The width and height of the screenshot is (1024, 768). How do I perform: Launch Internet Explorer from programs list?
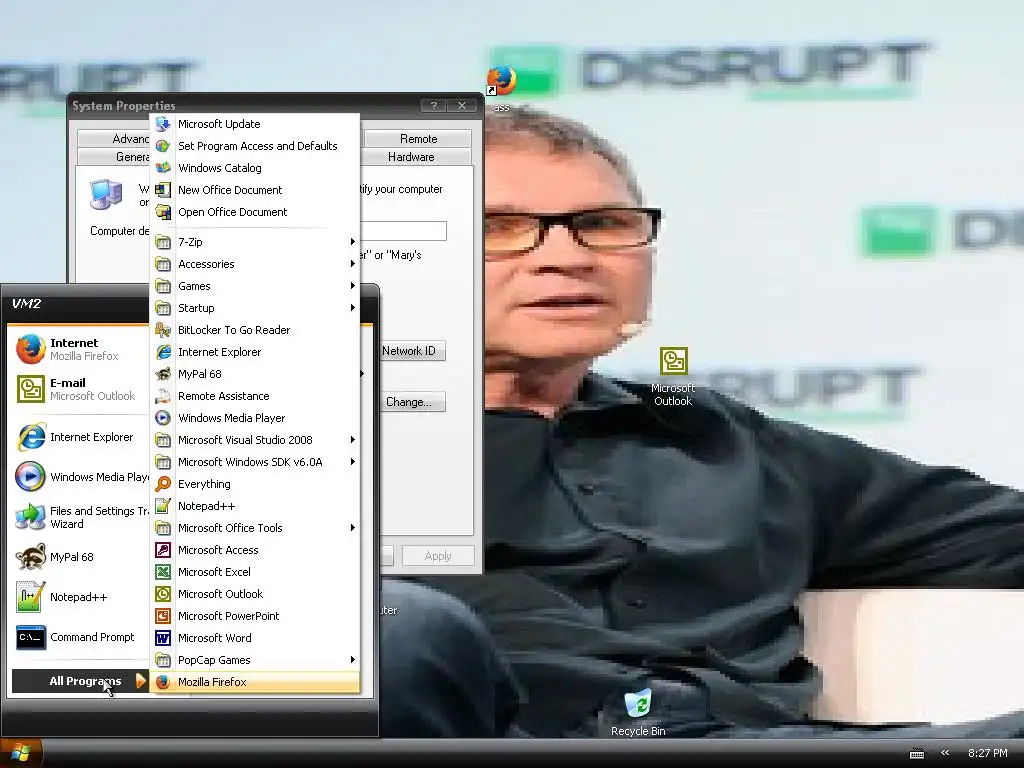click(x=255, y=352)
